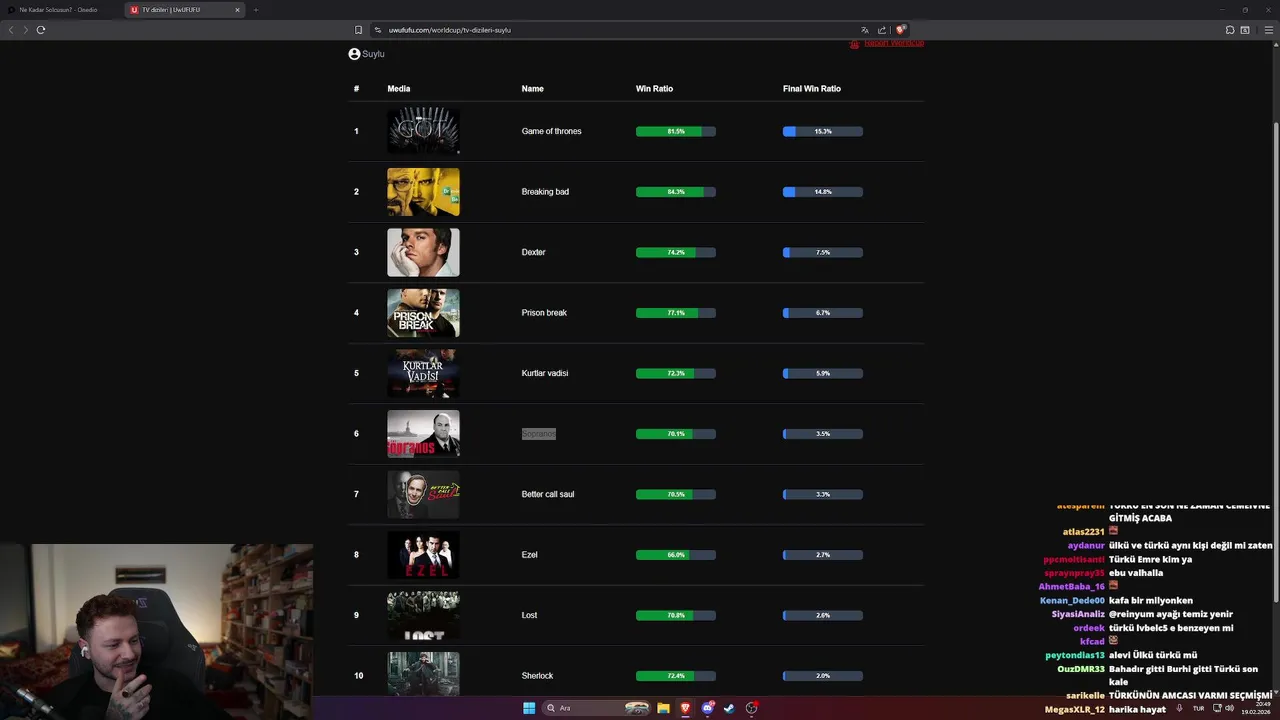The width and height of the screenshot is (1280, 720).
Task: Close the TV dizileri UwUFUFU tab
Action: click(x=237, y=10)
